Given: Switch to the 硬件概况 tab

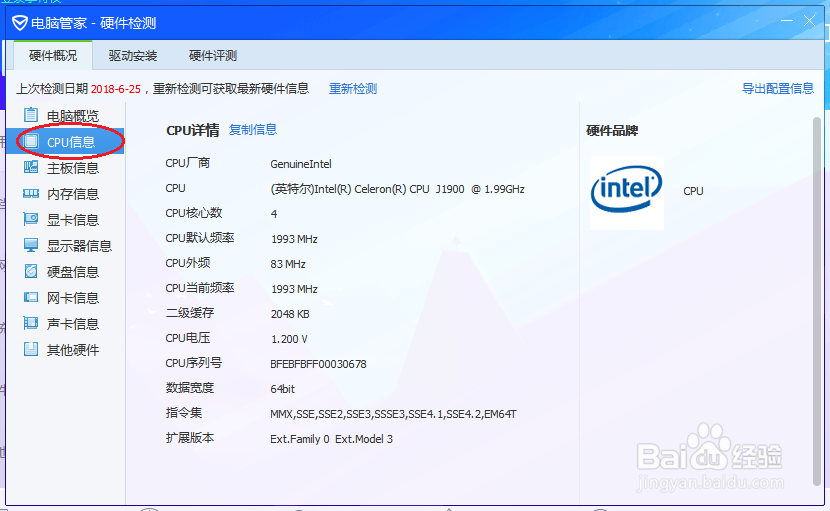Looking at the screenshot, I should 53,56.
